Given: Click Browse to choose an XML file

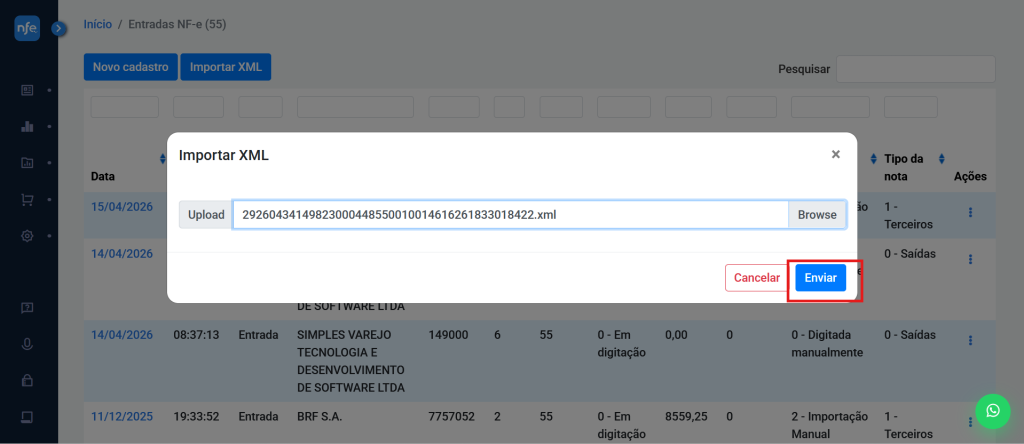Looking at the screenshot, I should tap(816, 215).
